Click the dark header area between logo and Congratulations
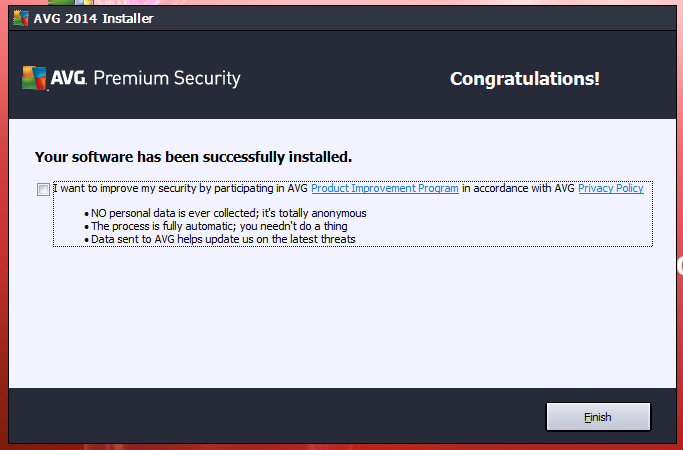This screenshot has height=450, width=683. pos(344,78)
